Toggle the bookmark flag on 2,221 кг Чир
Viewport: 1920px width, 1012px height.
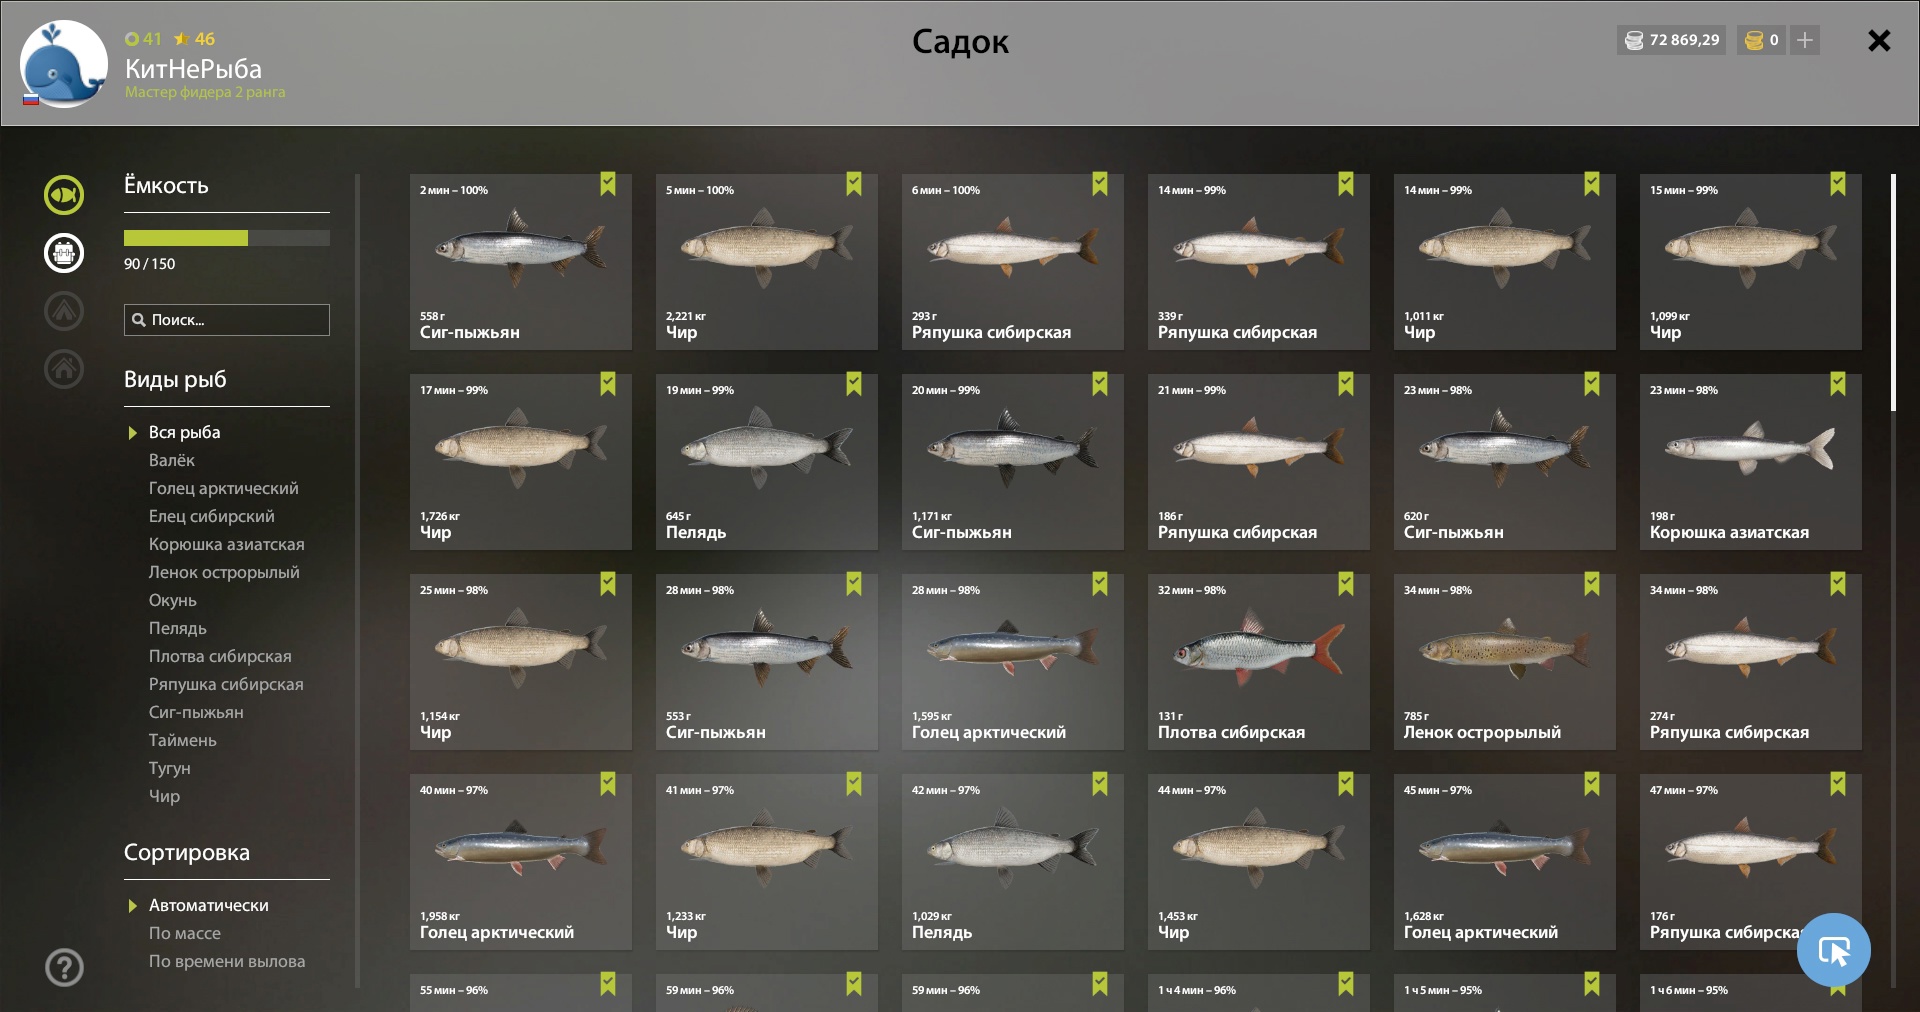[x=854, y=184]
